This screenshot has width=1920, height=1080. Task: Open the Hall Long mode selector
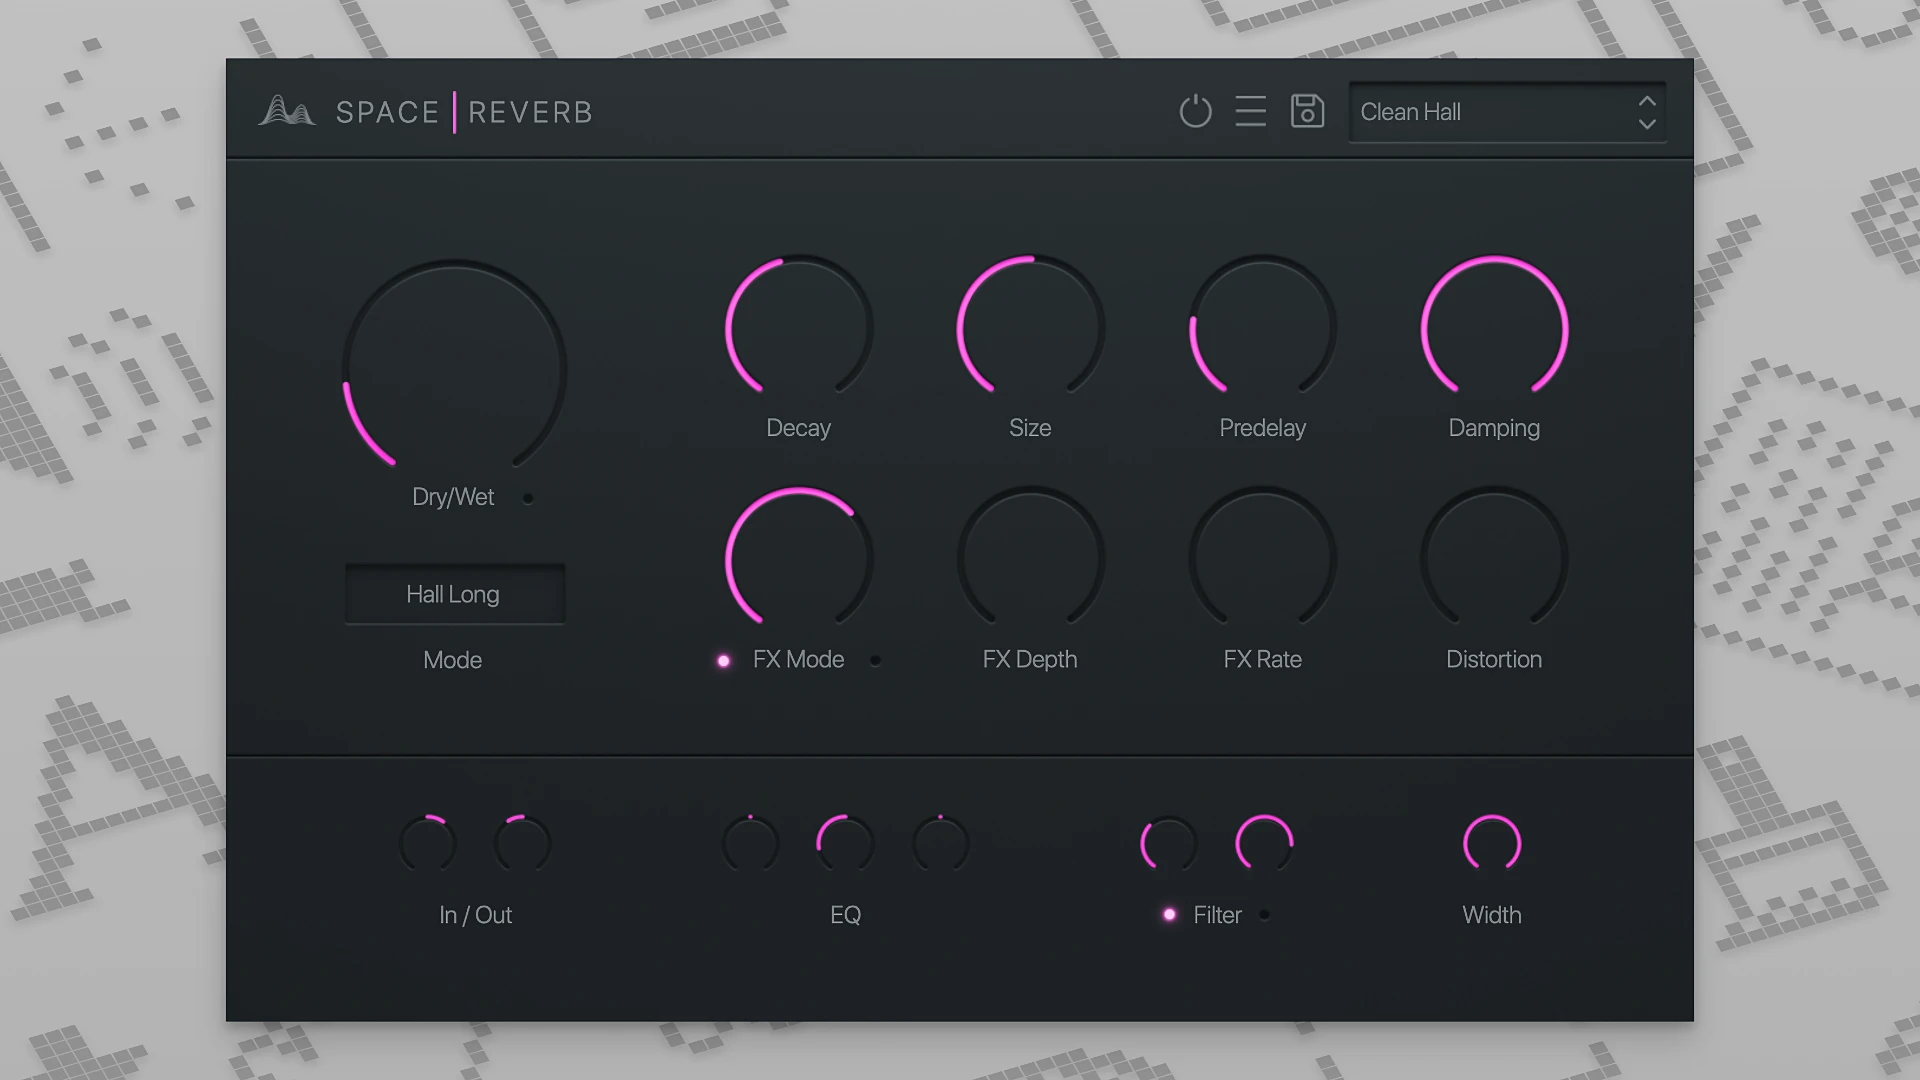(x=455, y=594)
